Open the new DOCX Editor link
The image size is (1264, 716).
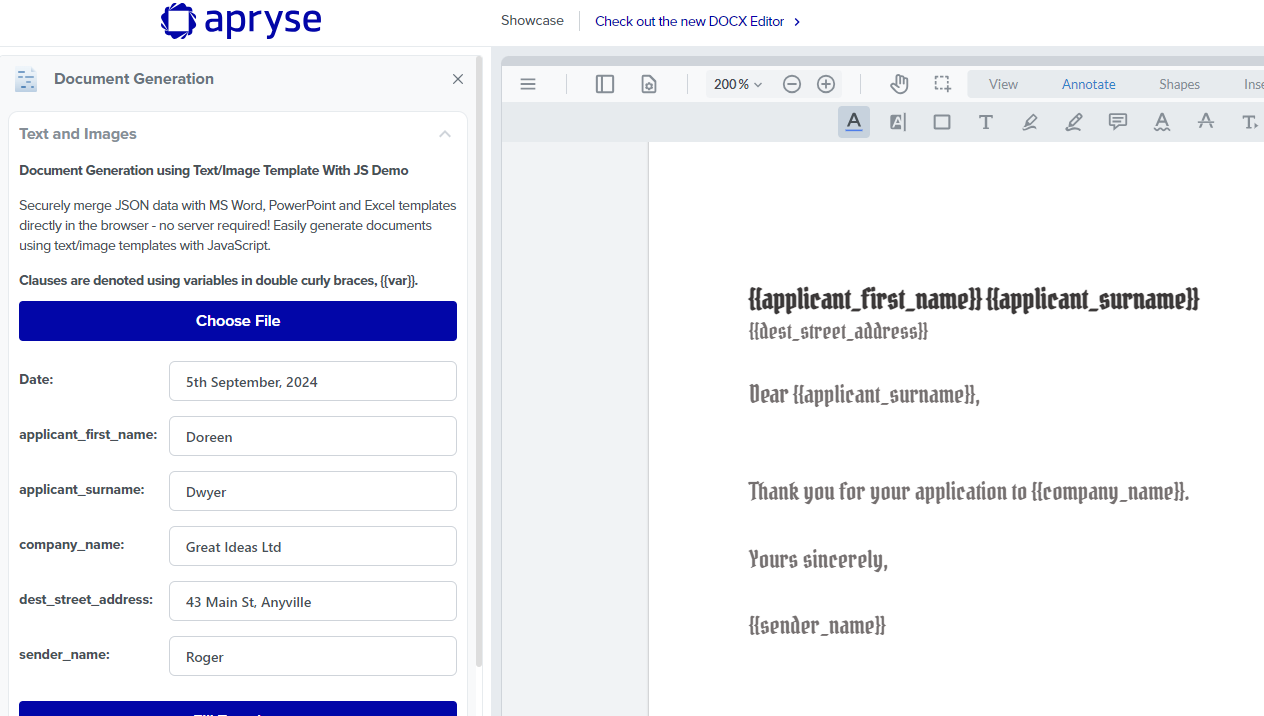pyautogui.click(x=690, y=20)
